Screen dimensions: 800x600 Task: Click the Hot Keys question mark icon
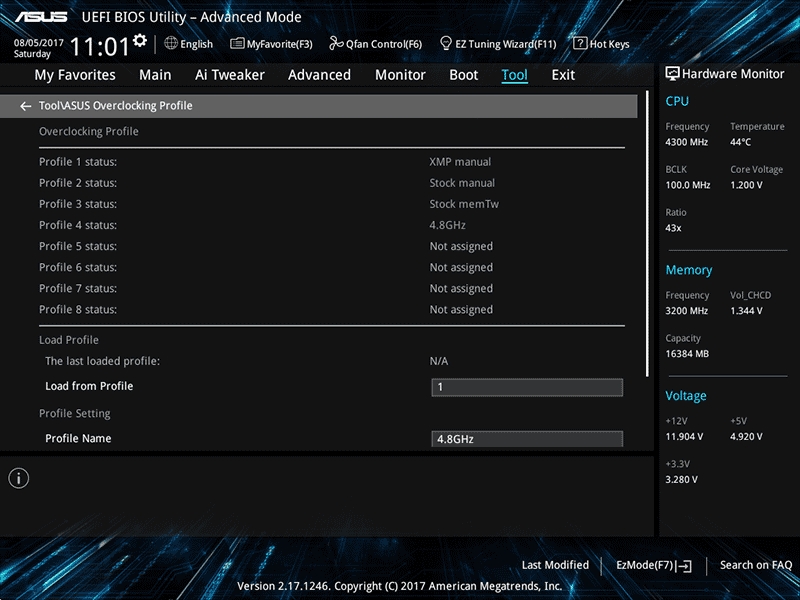point(580,43)
